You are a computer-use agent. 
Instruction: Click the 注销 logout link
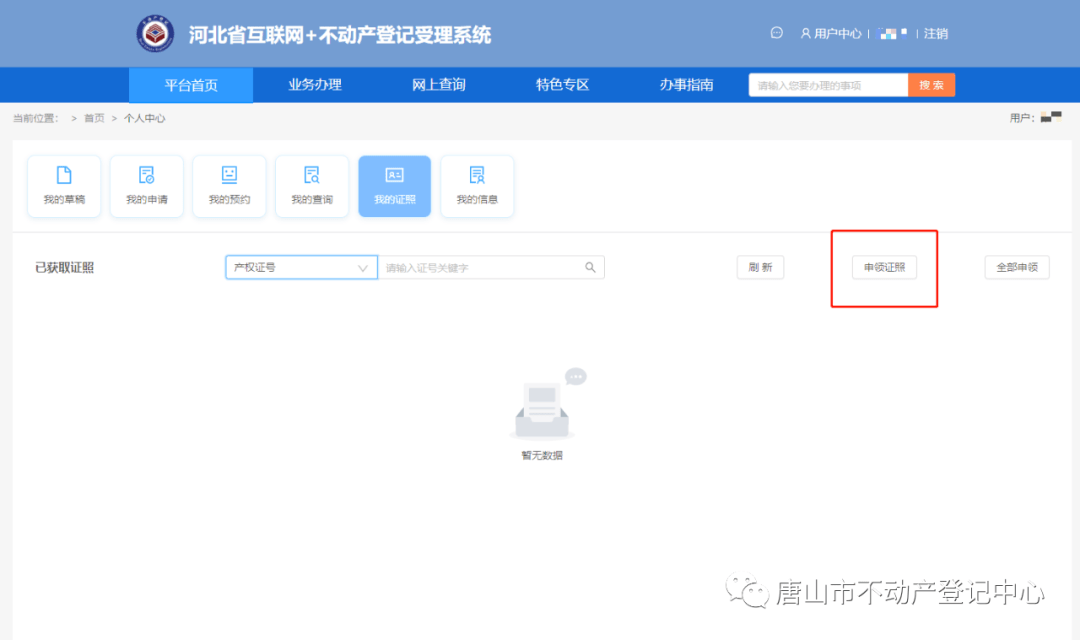(935, 33)
